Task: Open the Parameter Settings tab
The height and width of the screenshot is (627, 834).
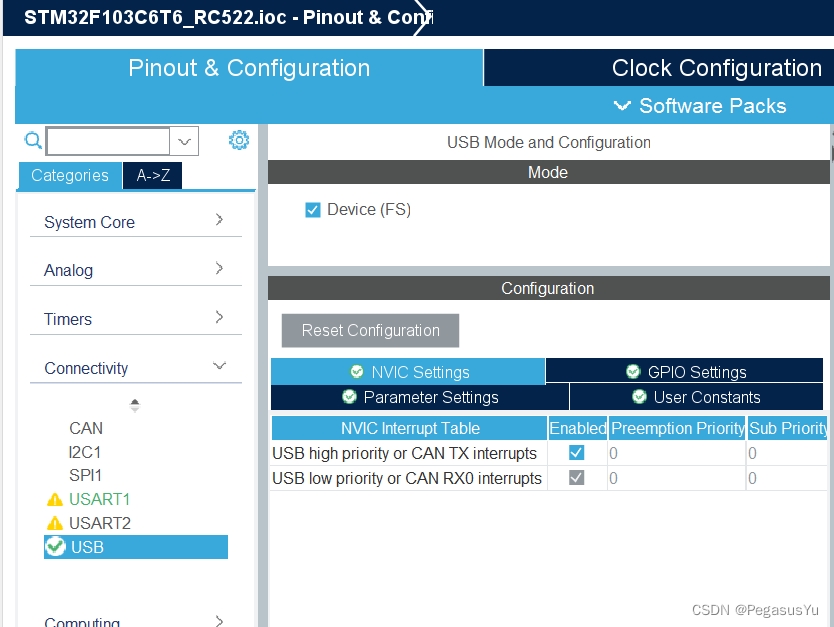Action: (x=420, y=397)
